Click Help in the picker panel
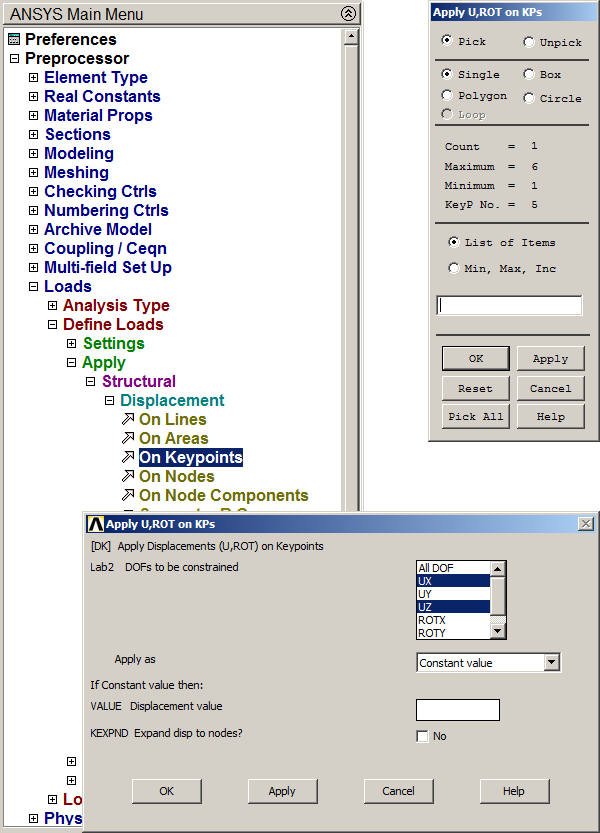Viewport: 600px width, 833px height. point(551,416)
